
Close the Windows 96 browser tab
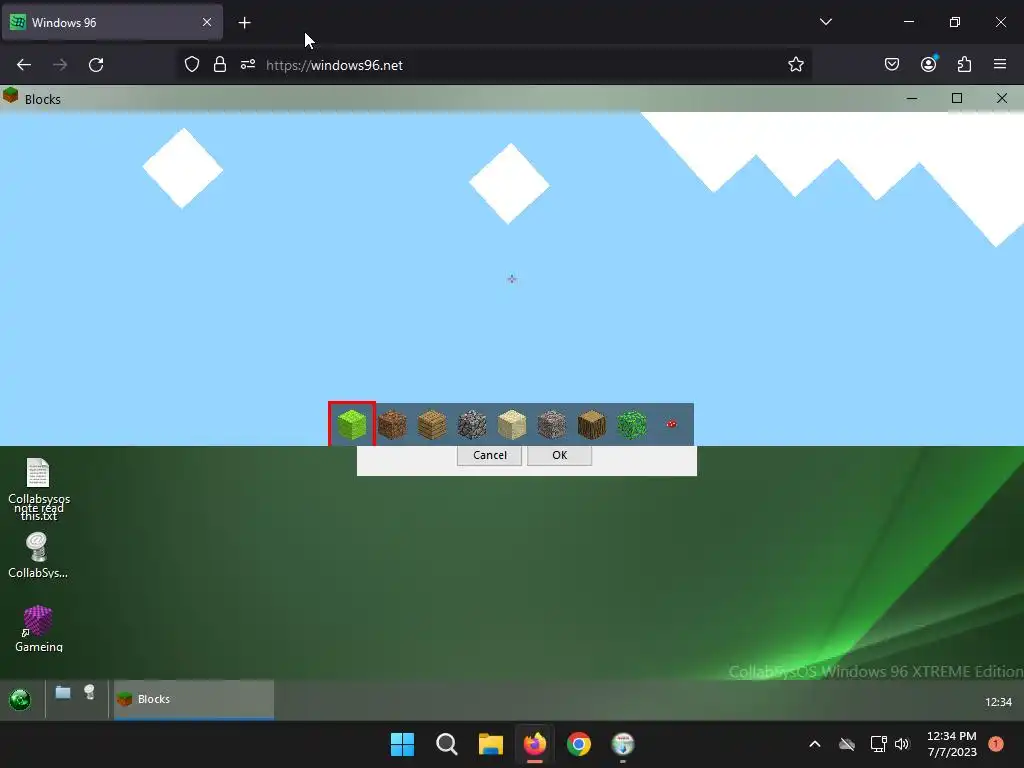click(x=206, y=22)
